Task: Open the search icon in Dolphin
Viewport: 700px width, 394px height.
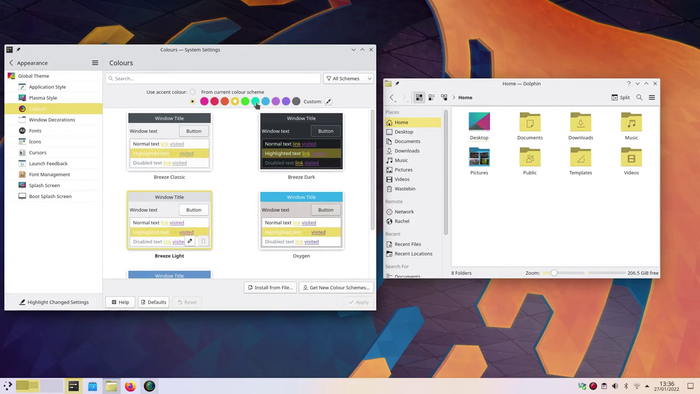Action: 639,97
